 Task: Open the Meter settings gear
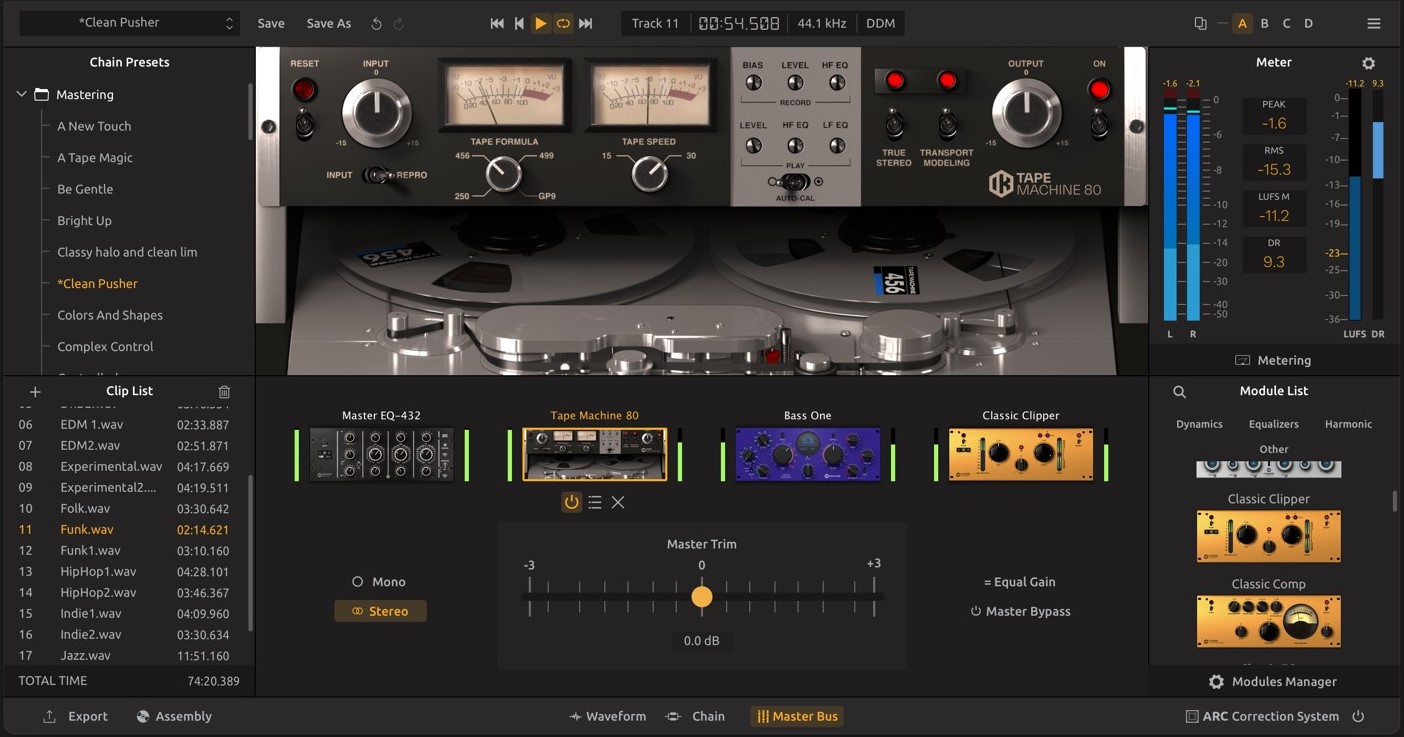[1369, 63]
